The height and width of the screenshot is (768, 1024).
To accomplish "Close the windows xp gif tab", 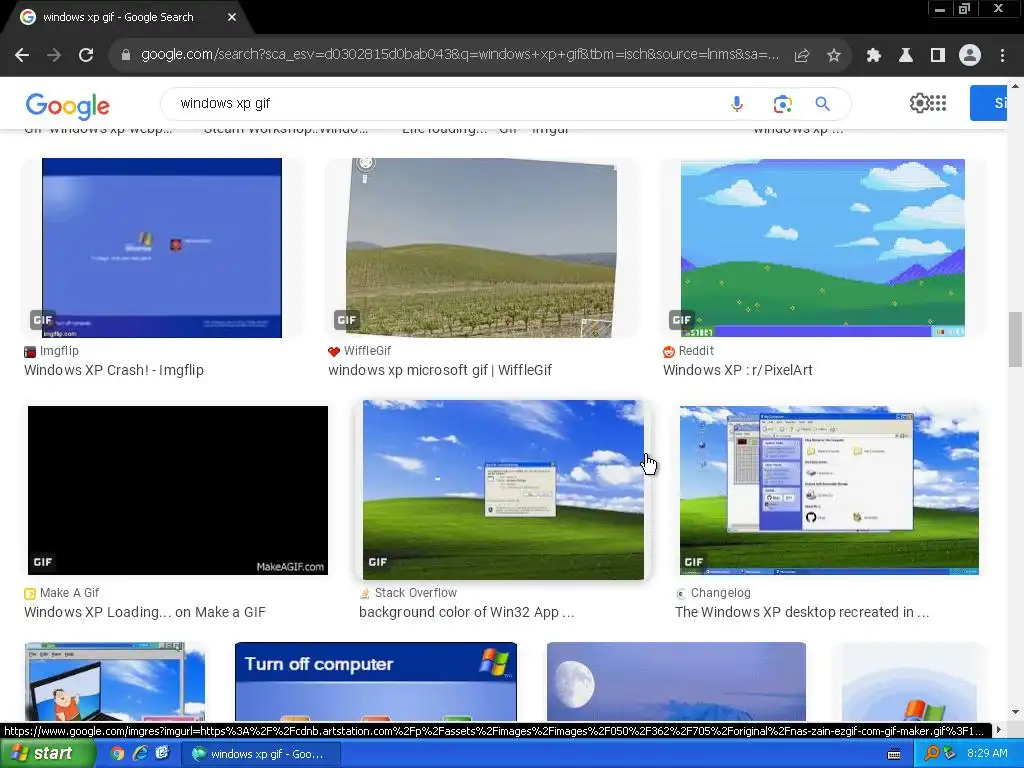I will (x=232, y=17).
